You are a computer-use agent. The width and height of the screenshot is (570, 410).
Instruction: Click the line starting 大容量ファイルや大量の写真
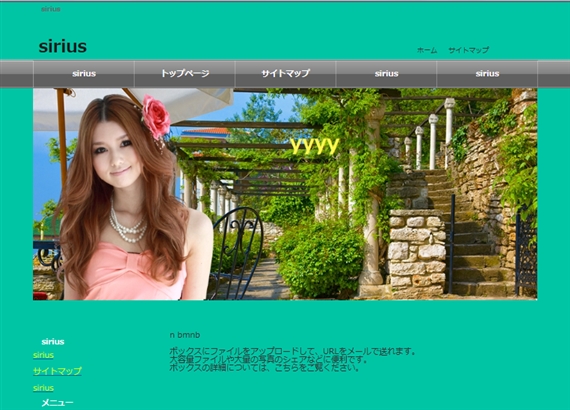click(x=268, y=360)
